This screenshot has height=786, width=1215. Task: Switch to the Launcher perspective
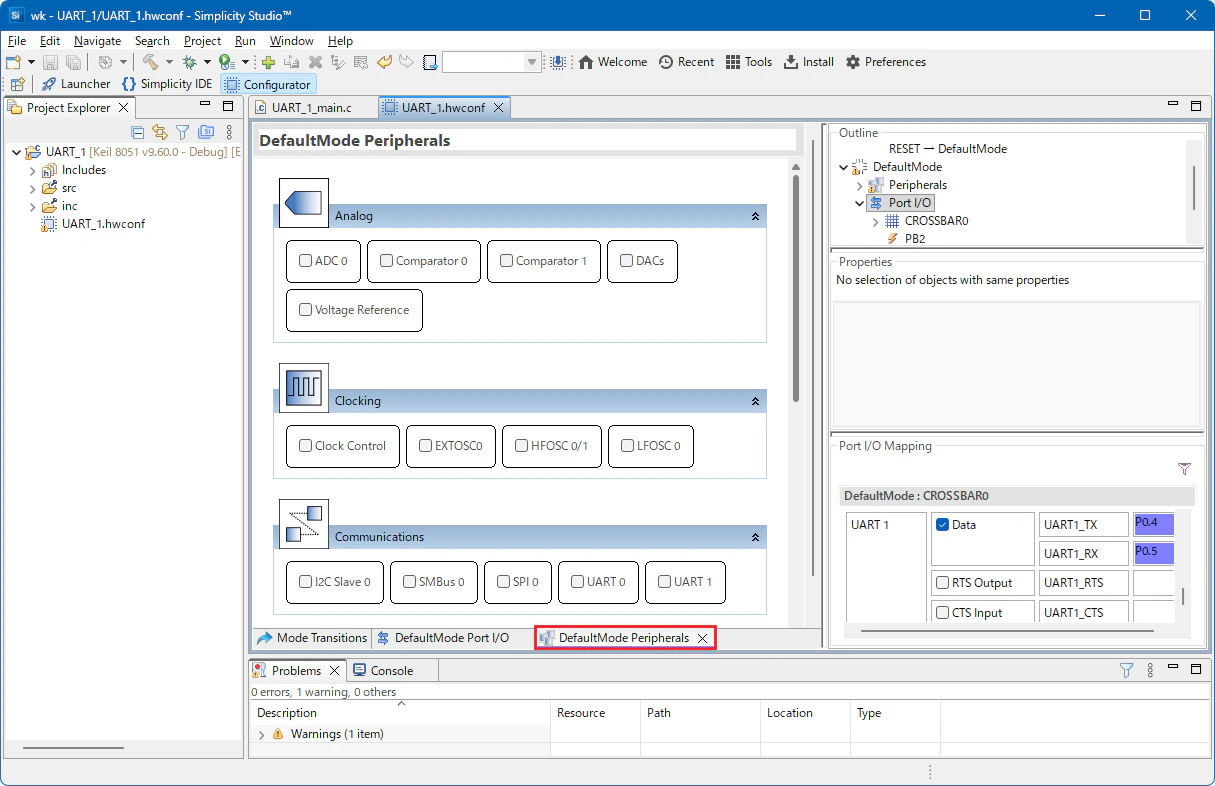pos(76,84)
